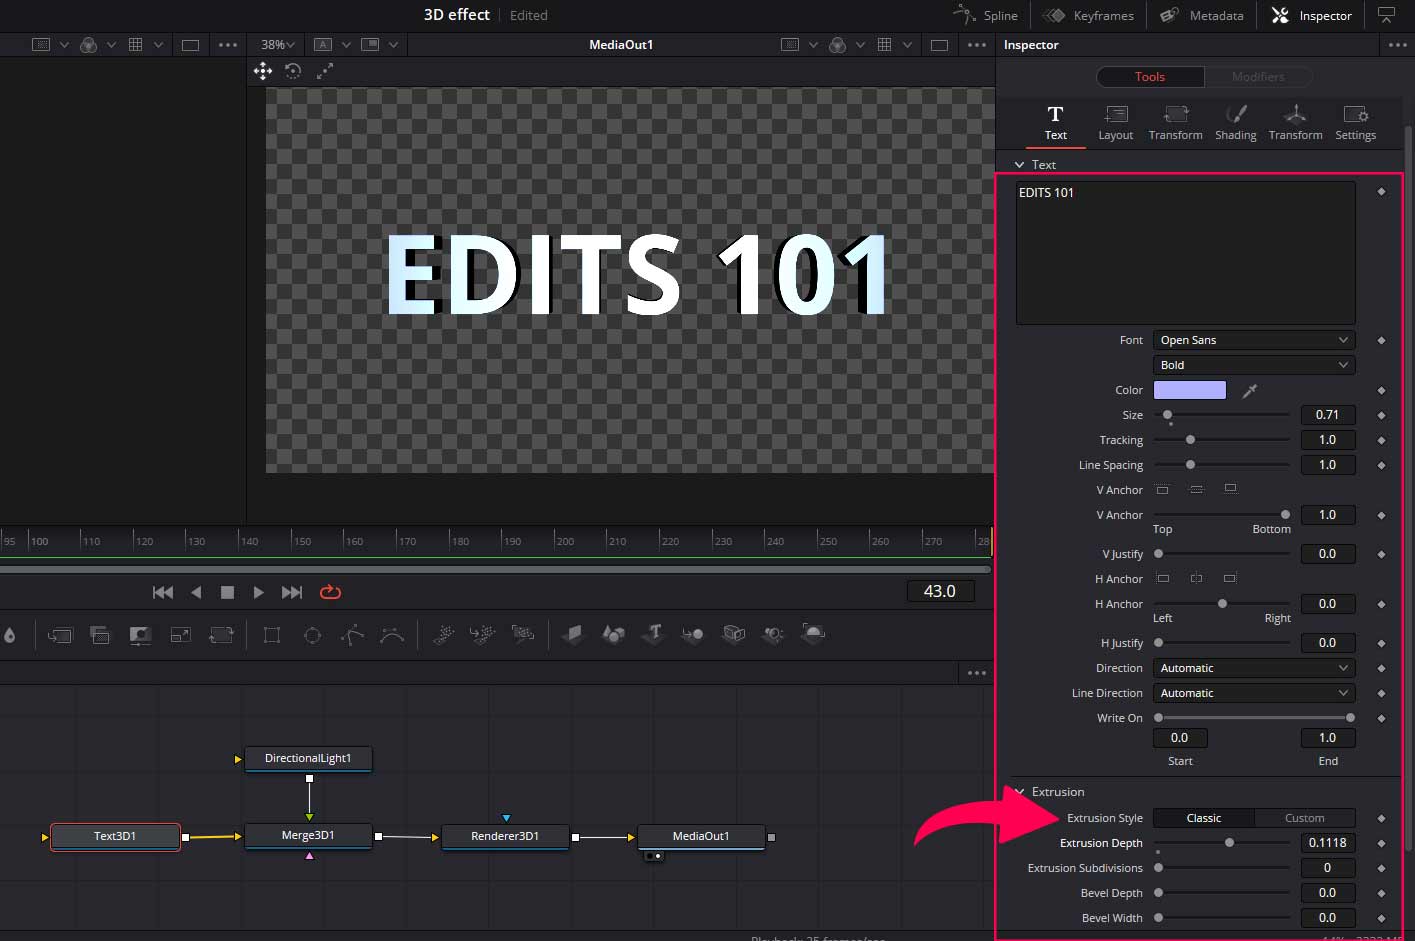Open the Direction dropdown
This screenshot has width=1415, height=941.
click(x=1254, y=668)
